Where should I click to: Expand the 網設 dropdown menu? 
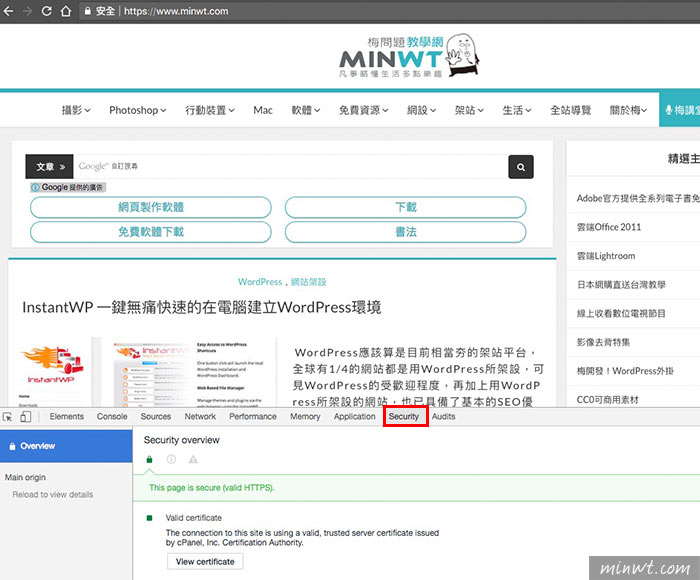tap(421, 110)
